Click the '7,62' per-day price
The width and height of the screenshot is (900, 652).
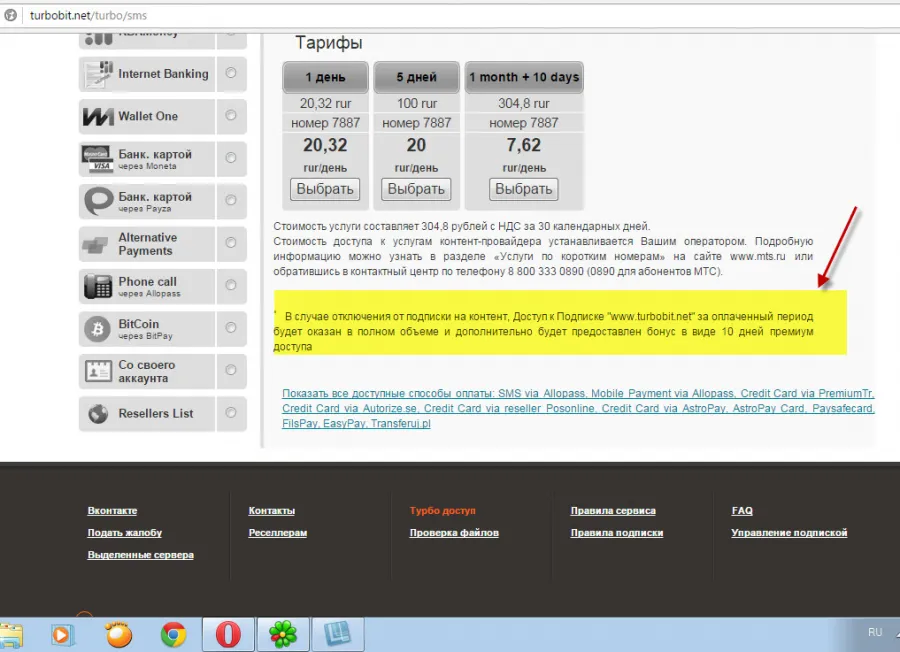[x=523, y=145]
